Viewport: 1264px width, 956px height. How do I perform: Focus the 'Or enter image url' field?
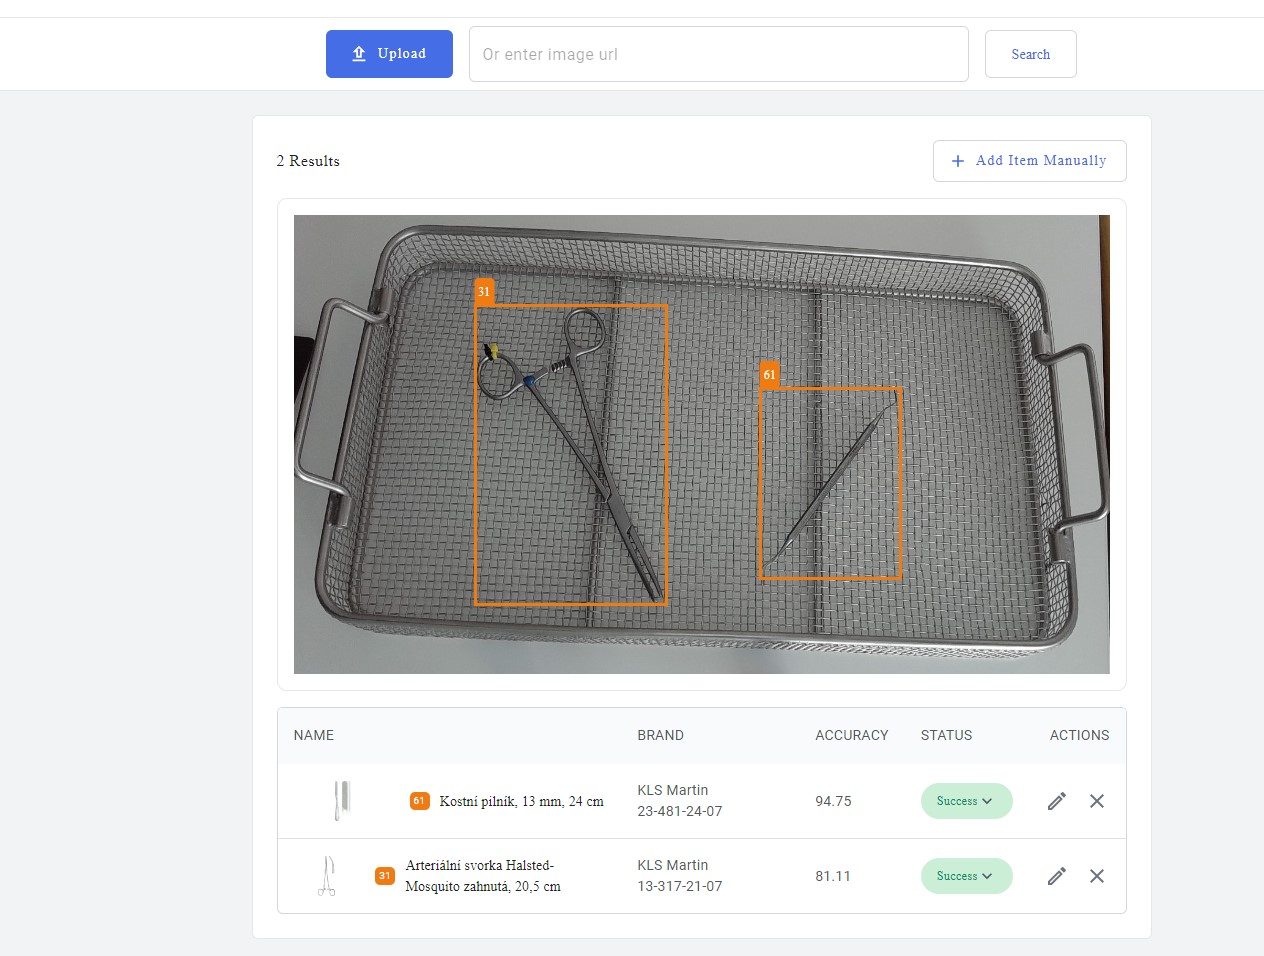click(718, 54)
